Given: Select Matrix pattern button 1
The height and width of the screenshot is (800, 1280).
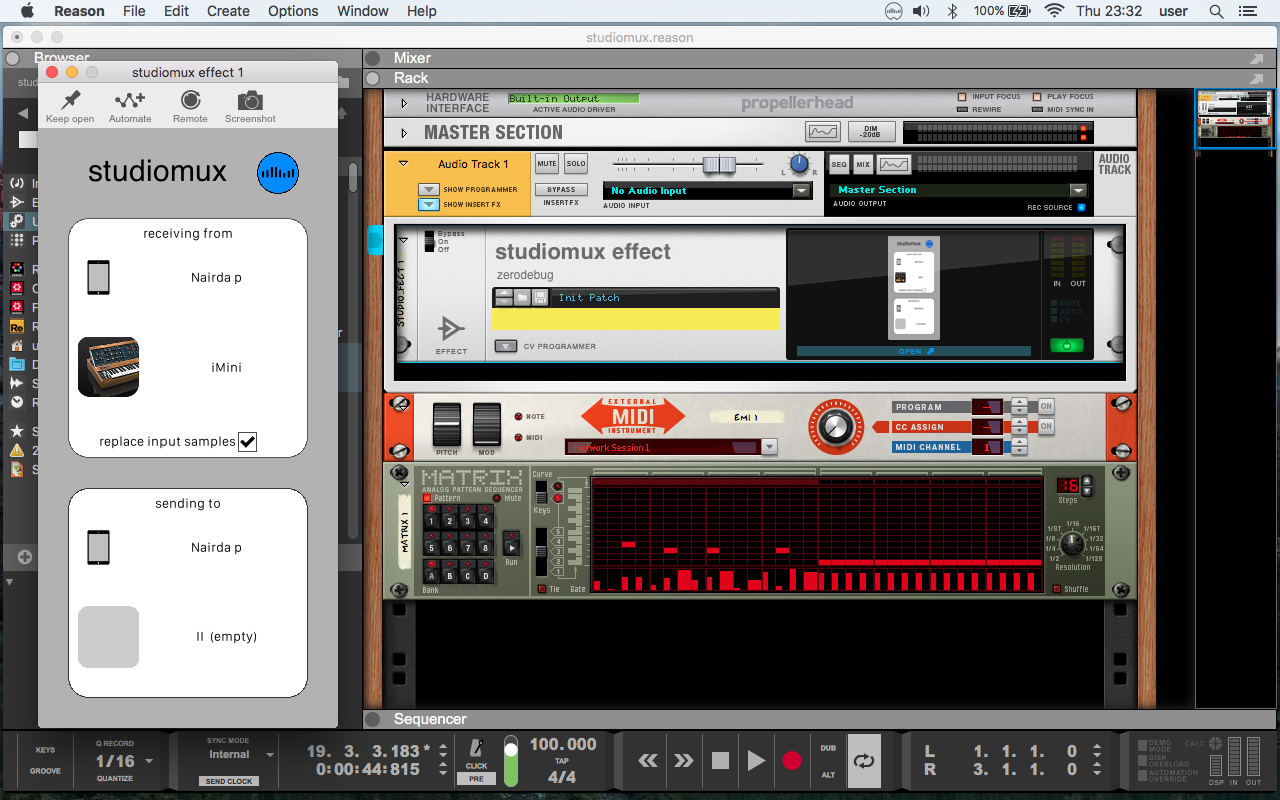Looking at the screenshot, I should pos(432,519).
